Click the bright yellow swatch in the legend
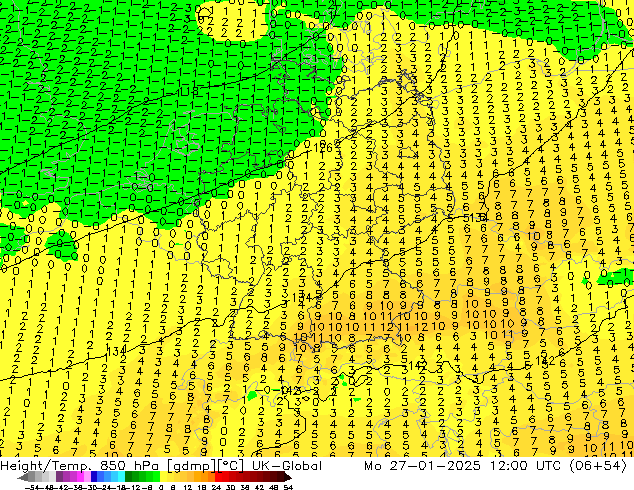Screen dimensions: 634x490 tap(163, 477)
